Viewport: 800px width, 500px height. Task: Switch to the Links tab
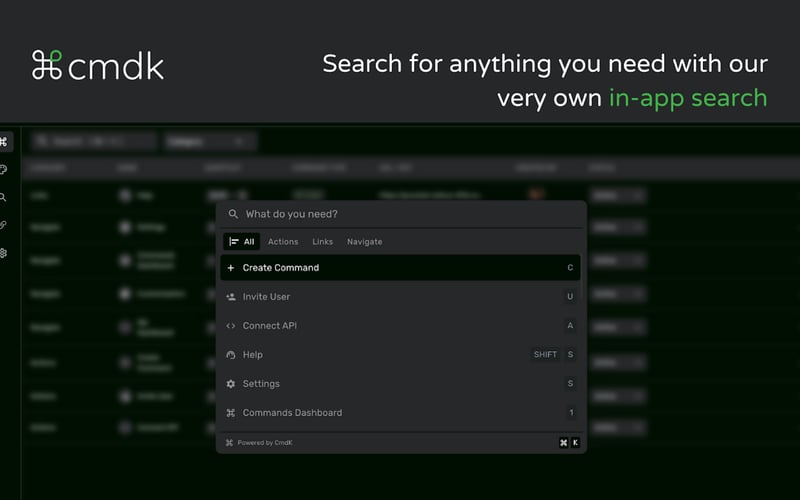click(x=322, y=242)
